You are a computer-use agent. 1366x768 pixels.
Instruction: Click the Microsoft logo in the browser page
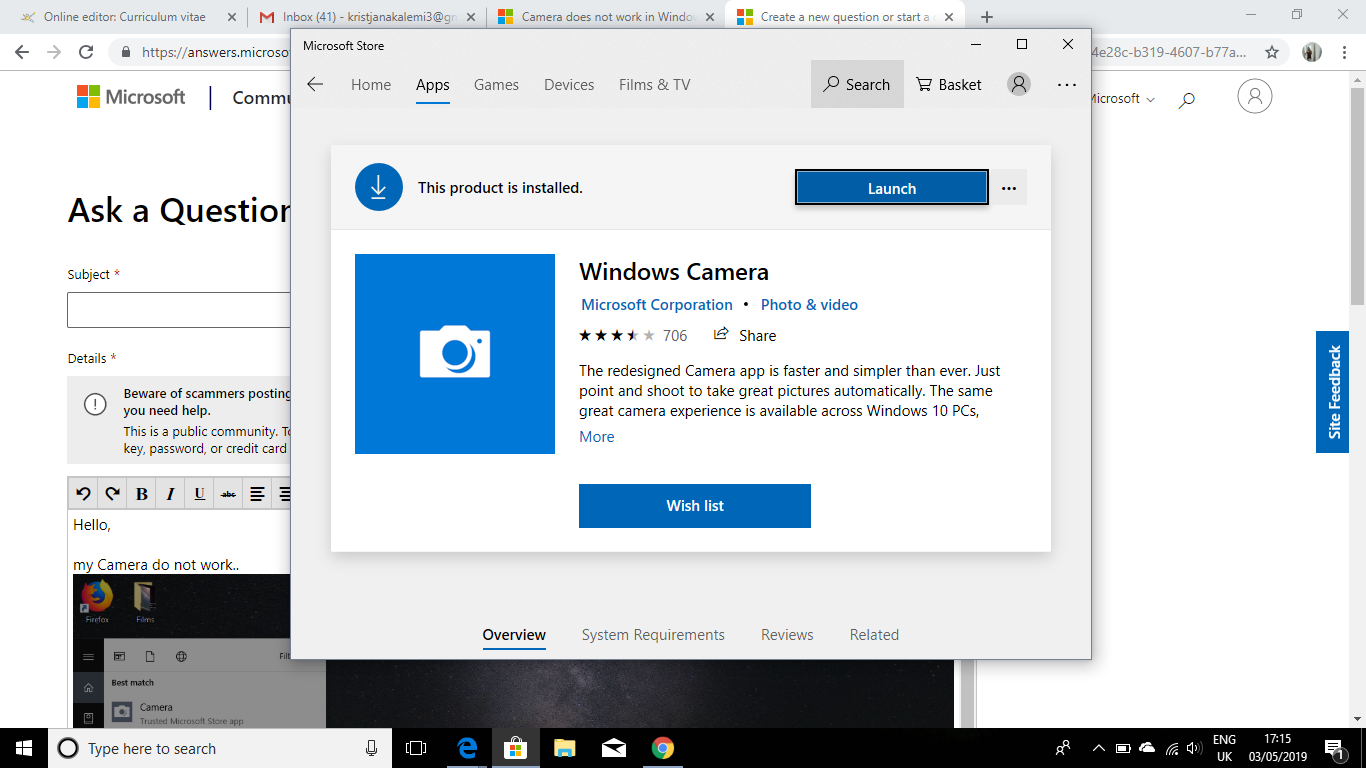point(131,97)
